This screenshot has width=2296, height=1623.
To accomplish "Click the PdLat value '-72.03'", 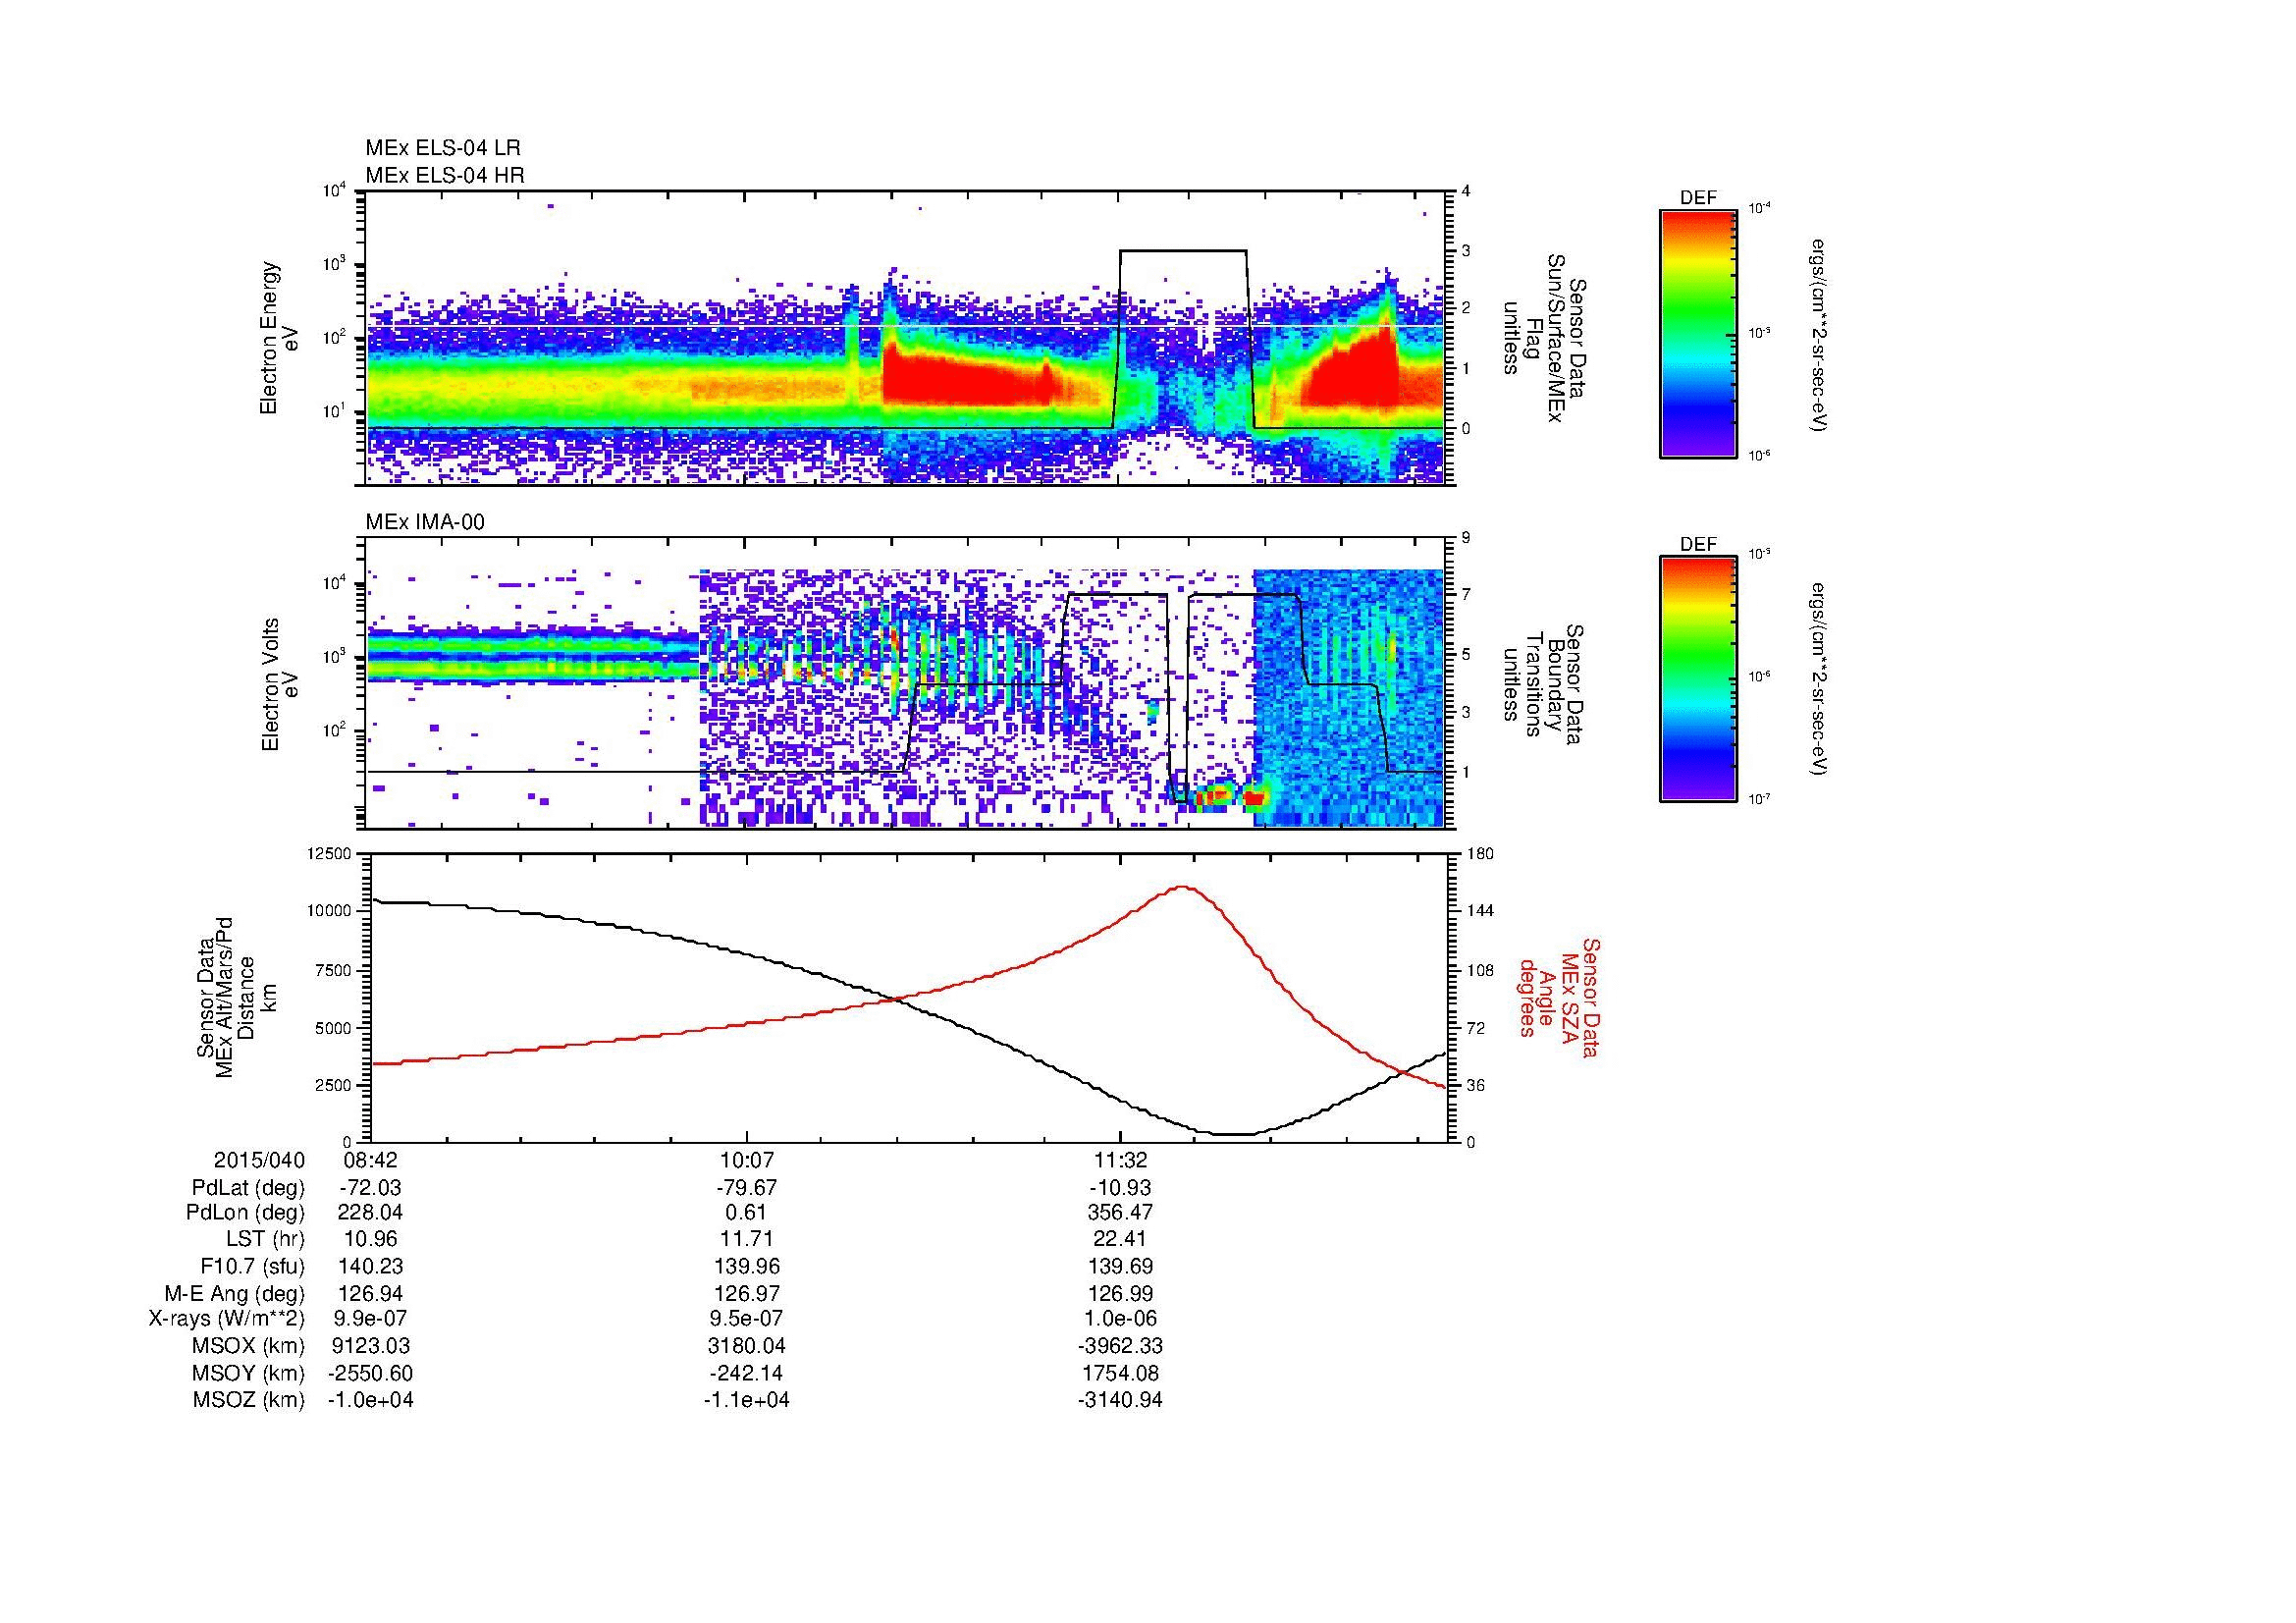I will 370,1188.
